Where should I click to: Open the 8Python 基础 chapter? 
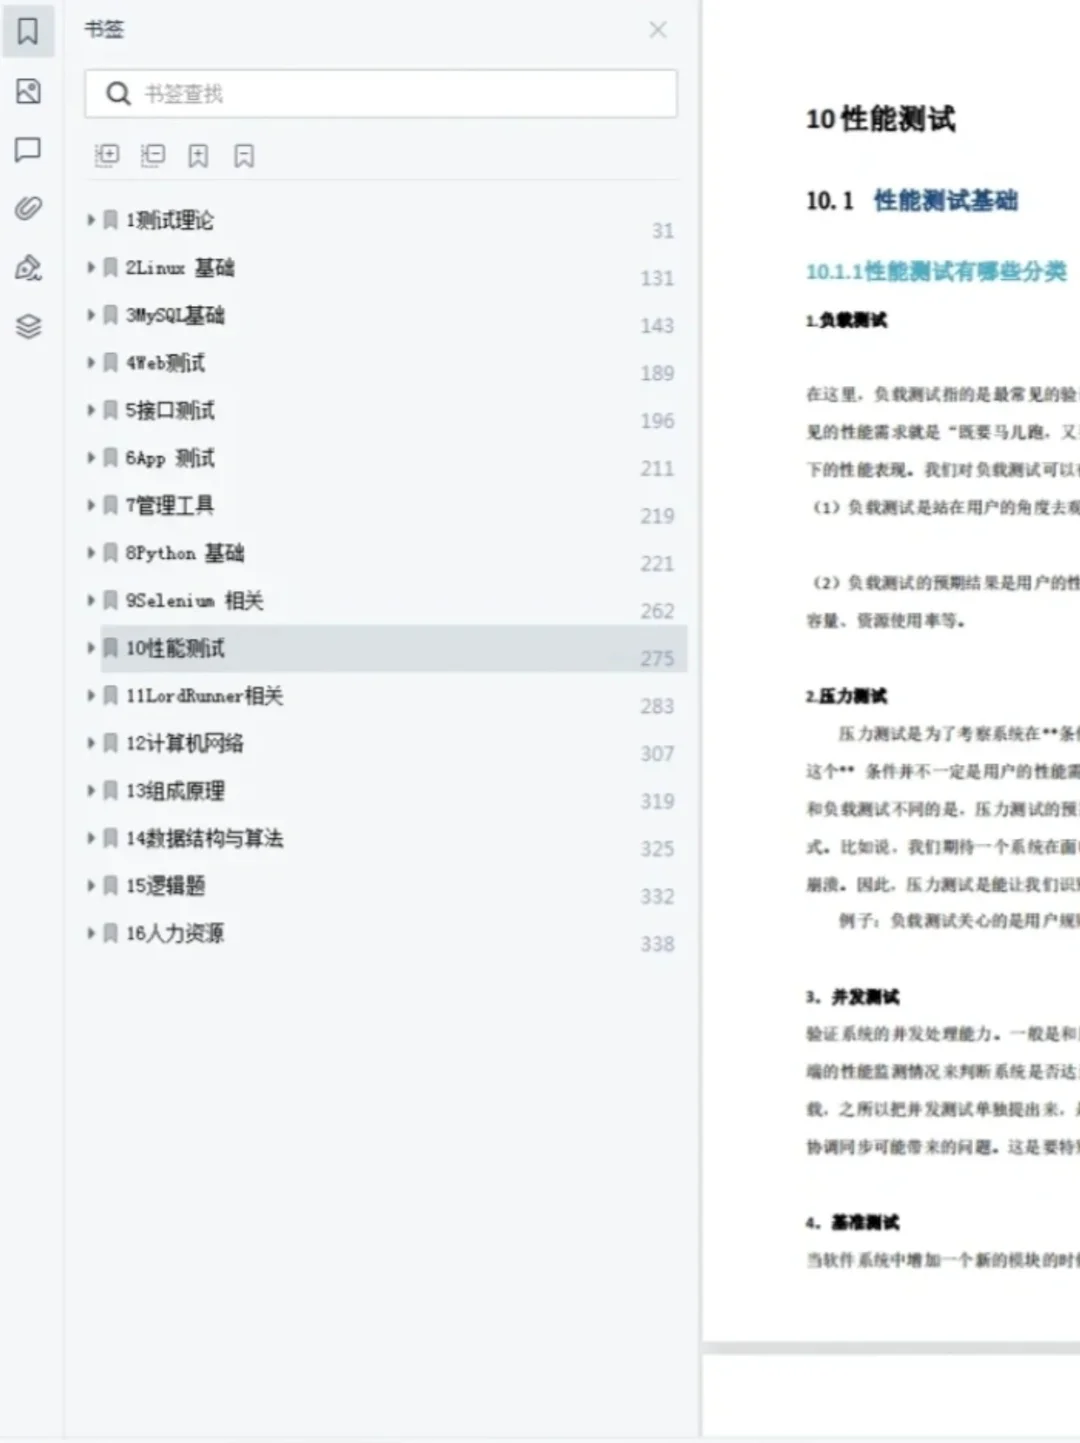point(185,553)
